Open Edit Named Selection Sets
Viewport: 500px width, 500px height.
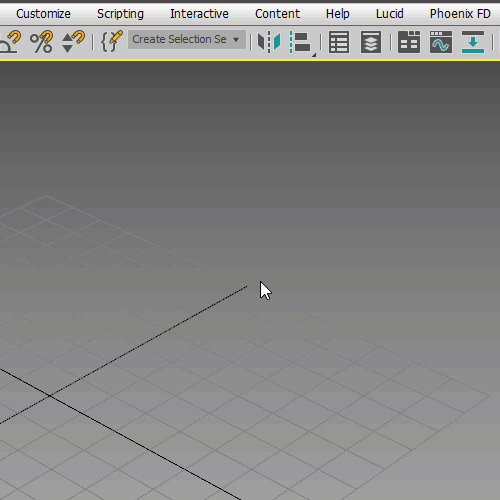point(111,42)
